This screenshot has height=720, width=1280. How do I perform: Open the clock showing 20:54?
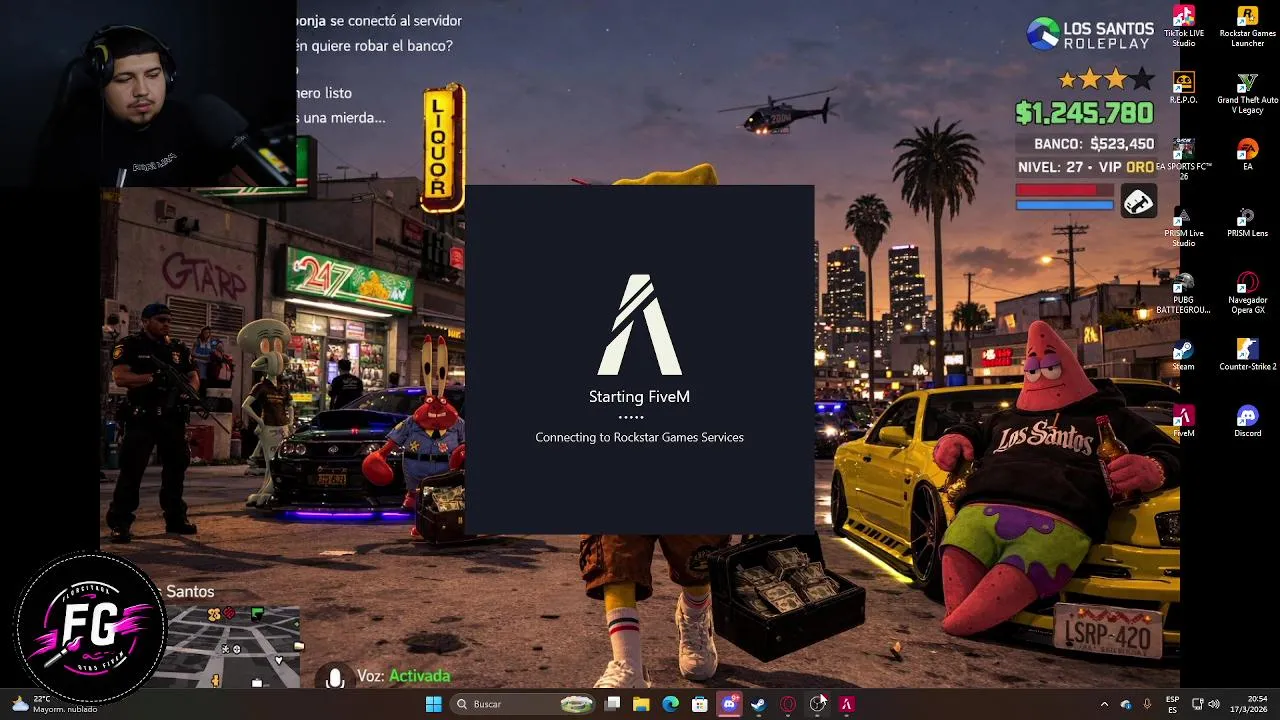point(1251,704)
